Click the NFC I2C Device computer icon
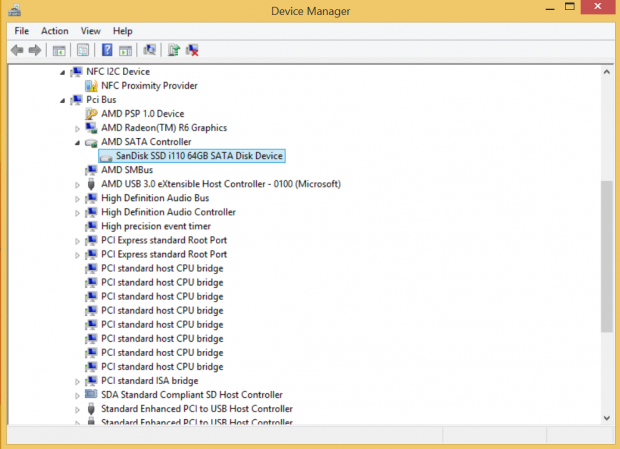Viewport: 620px width, 449px height. pos(76,72)
